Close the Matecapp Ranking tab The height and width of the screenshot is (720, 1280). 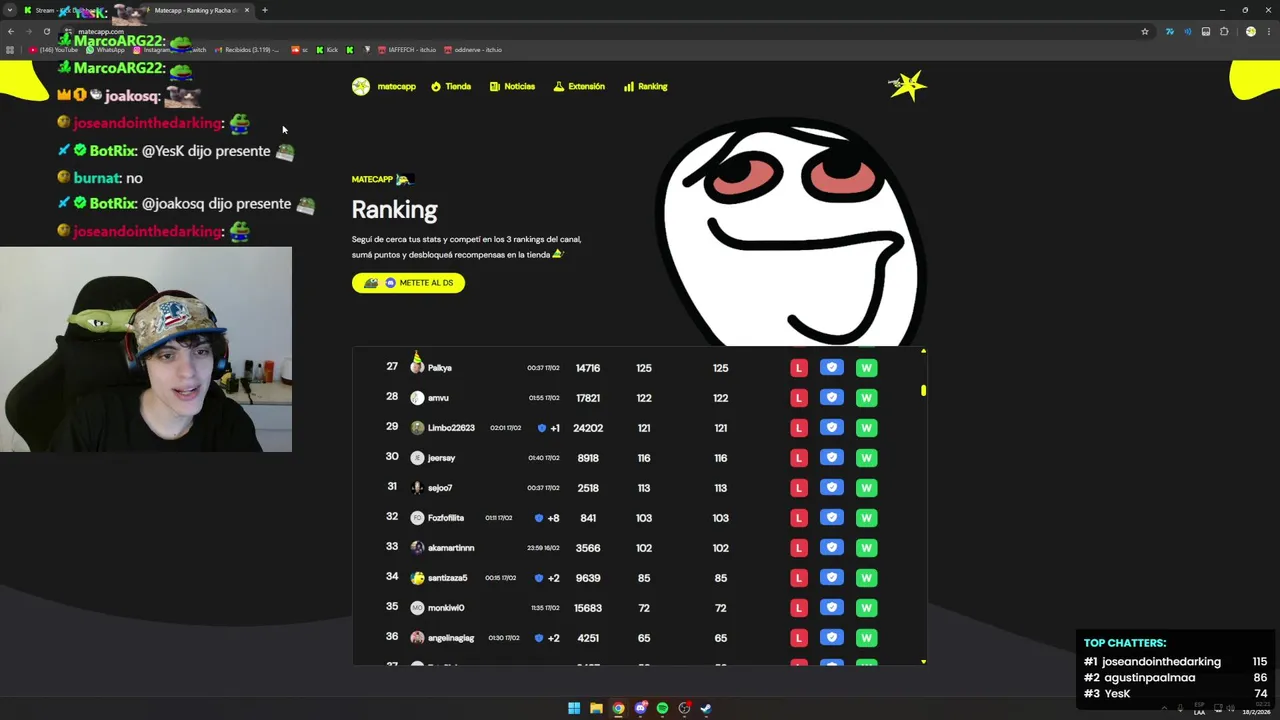click(247, 10)
